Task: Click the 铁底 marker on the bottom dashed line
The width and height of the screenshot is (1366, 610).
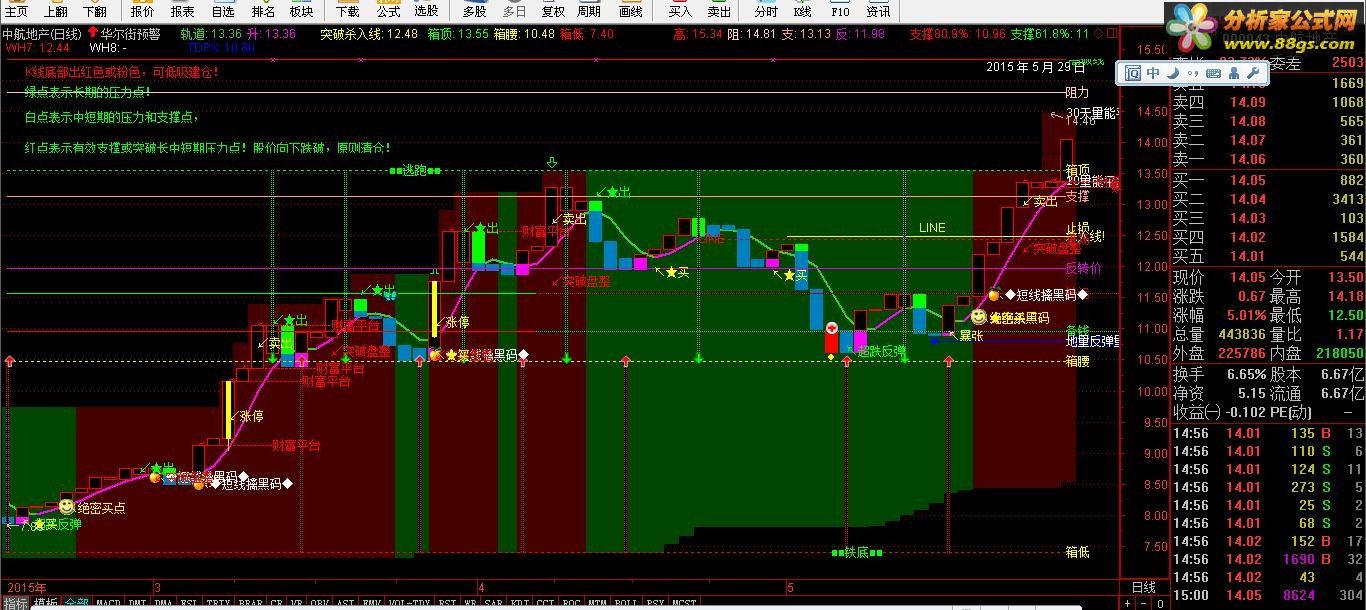Action: pyautogui.click(x=857, y=552)
